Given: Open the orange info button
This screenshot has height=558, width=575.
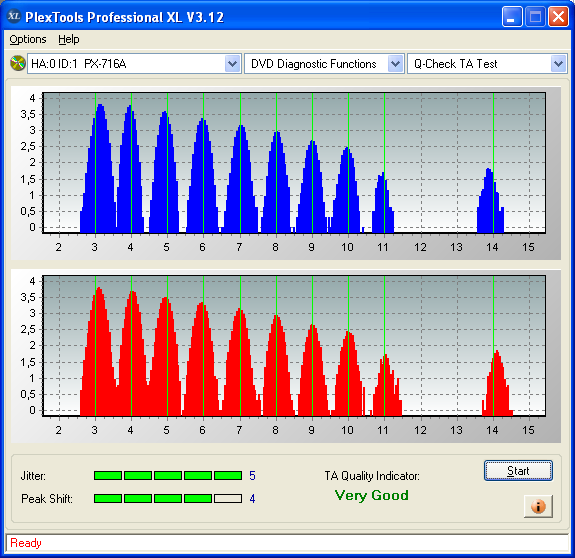Looking at the screenshot, I should point(538,506).
